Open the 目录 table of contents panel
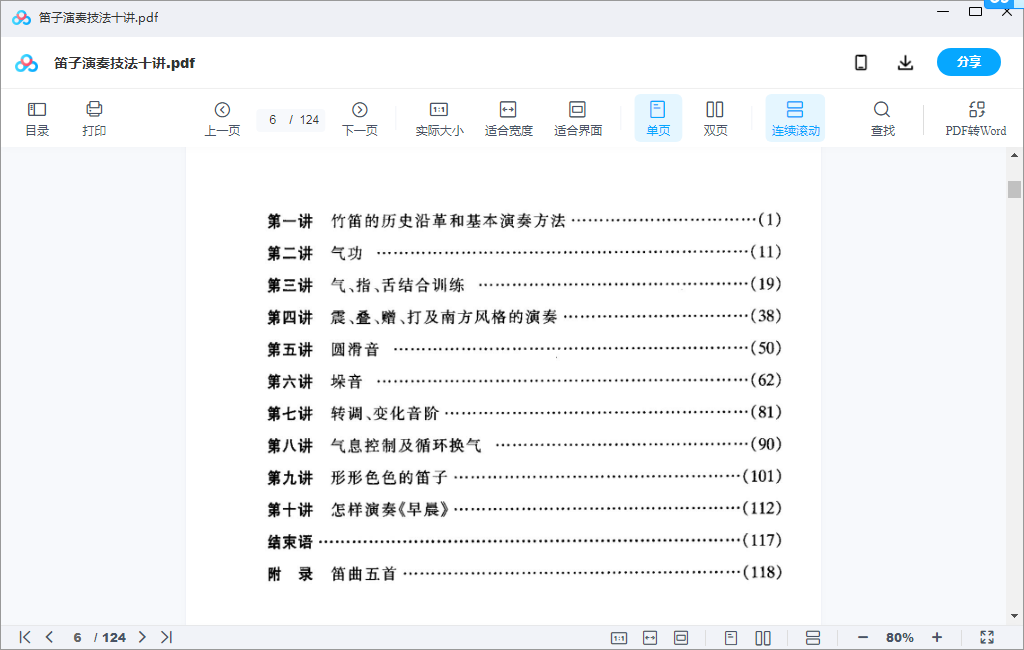Screen dimensions: 1024x650 (x=37, y=118)
